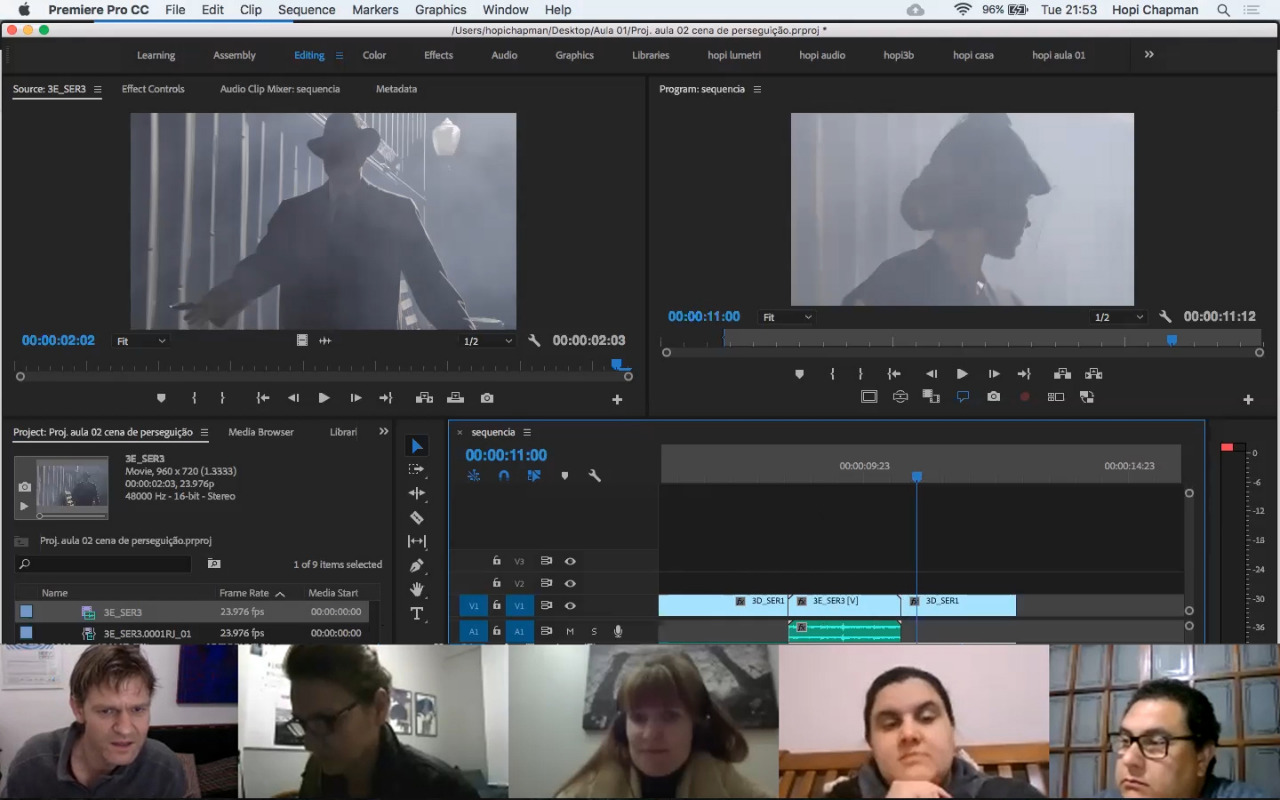
Task: Click the Export Frame camera icon under Program monitor
Action: click(993, 397)
